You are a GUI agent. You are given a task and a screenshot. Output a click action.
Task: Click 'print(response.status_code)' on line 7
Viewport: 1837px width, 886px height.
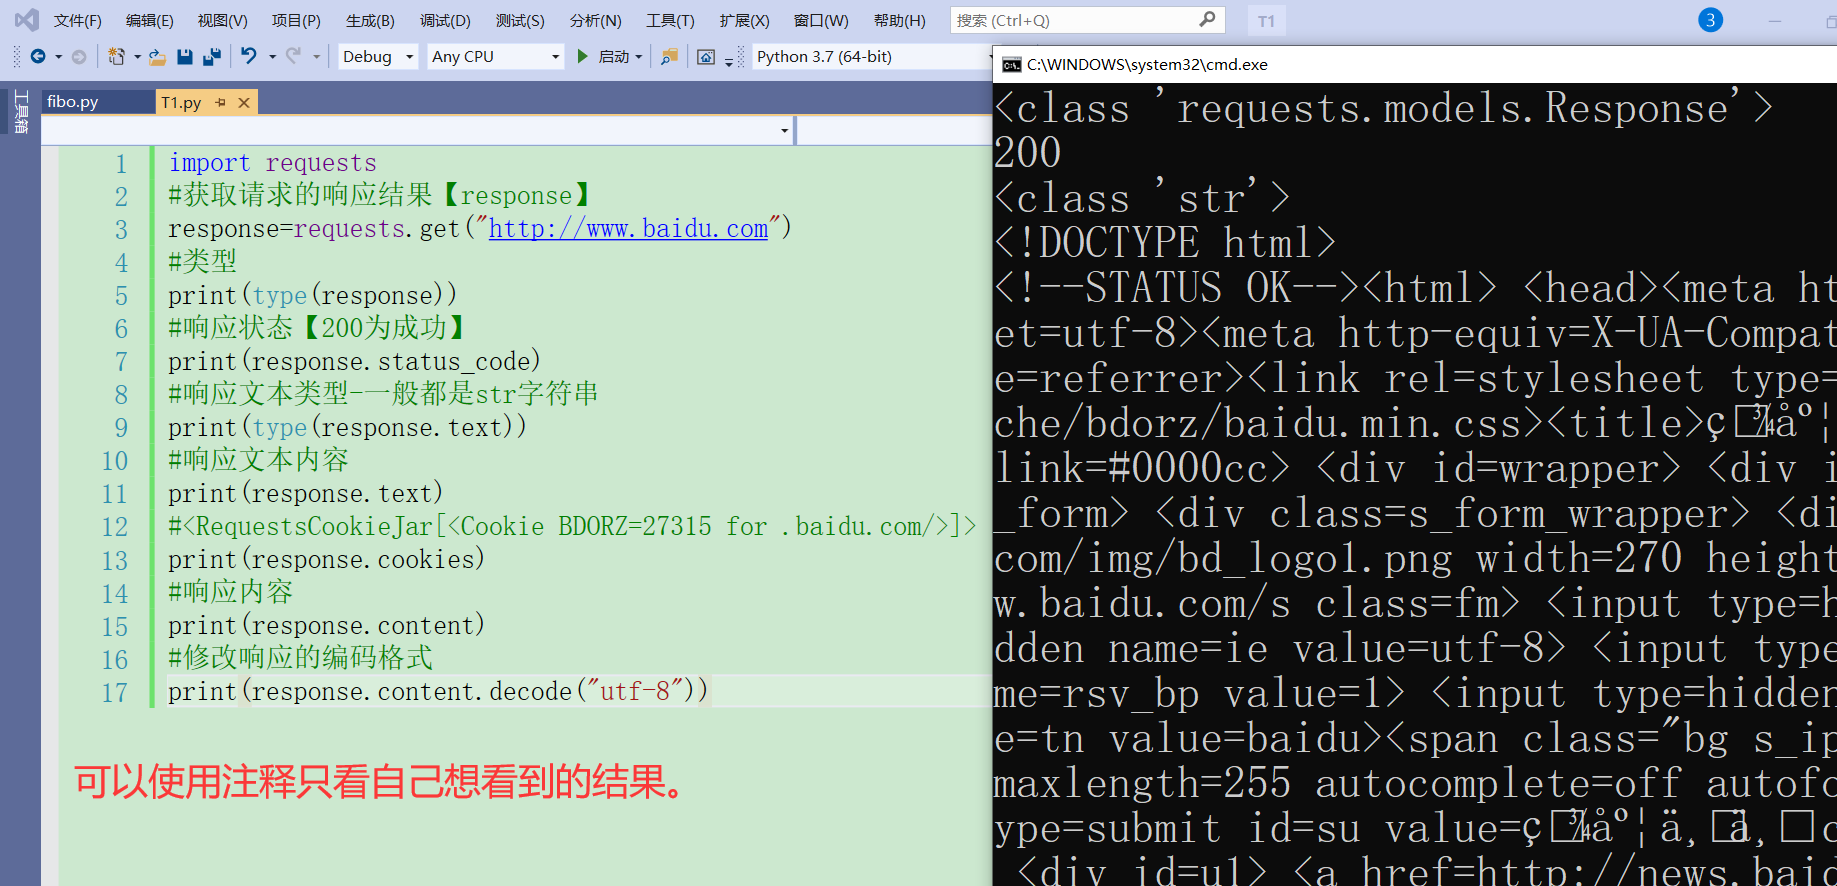coord(354,361)
